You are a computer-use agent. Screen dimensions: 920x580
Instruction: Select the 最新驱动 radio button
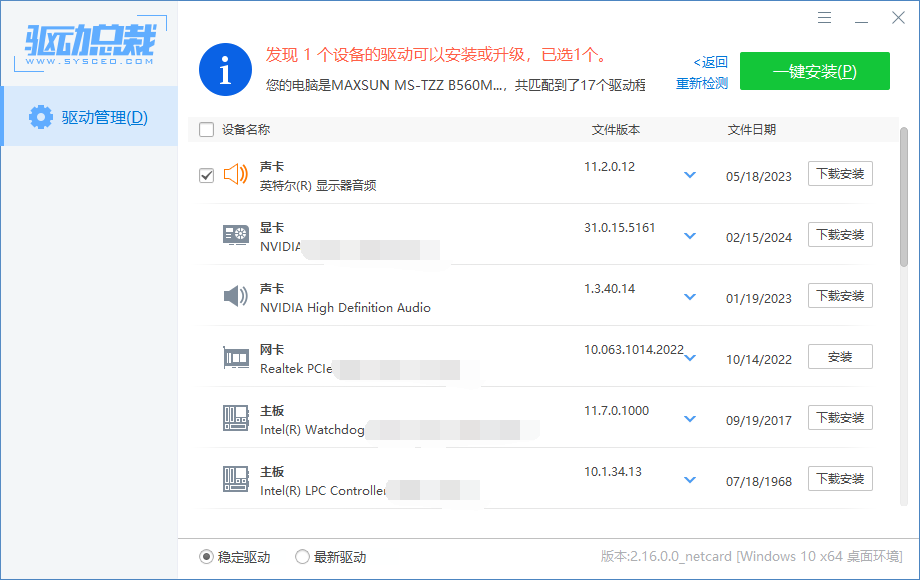point(302,558)
